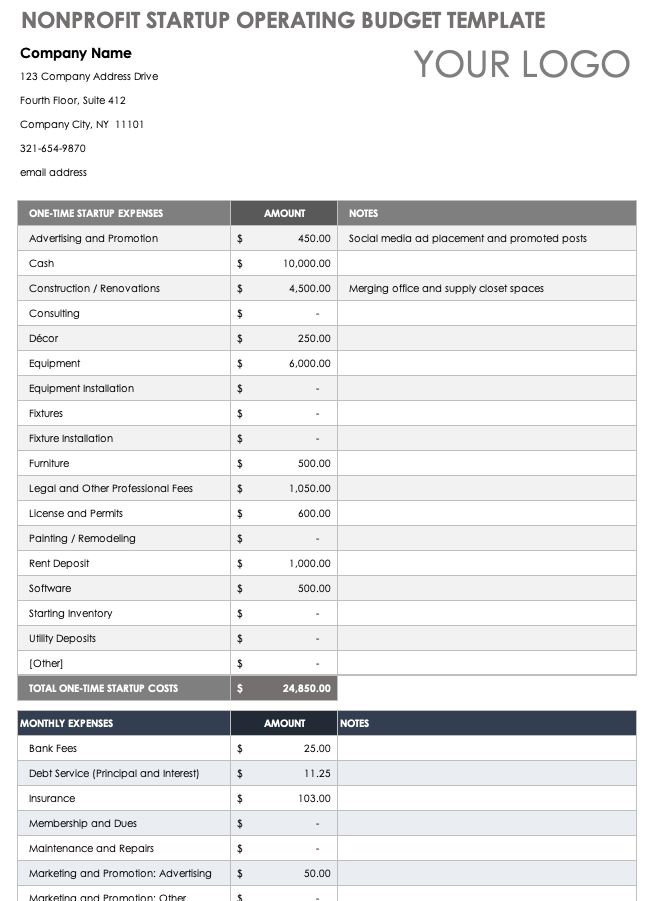Select the Company Name heading
Viewport: 654px width, 901px height.
pyautogui.click(x=76, y=53)
